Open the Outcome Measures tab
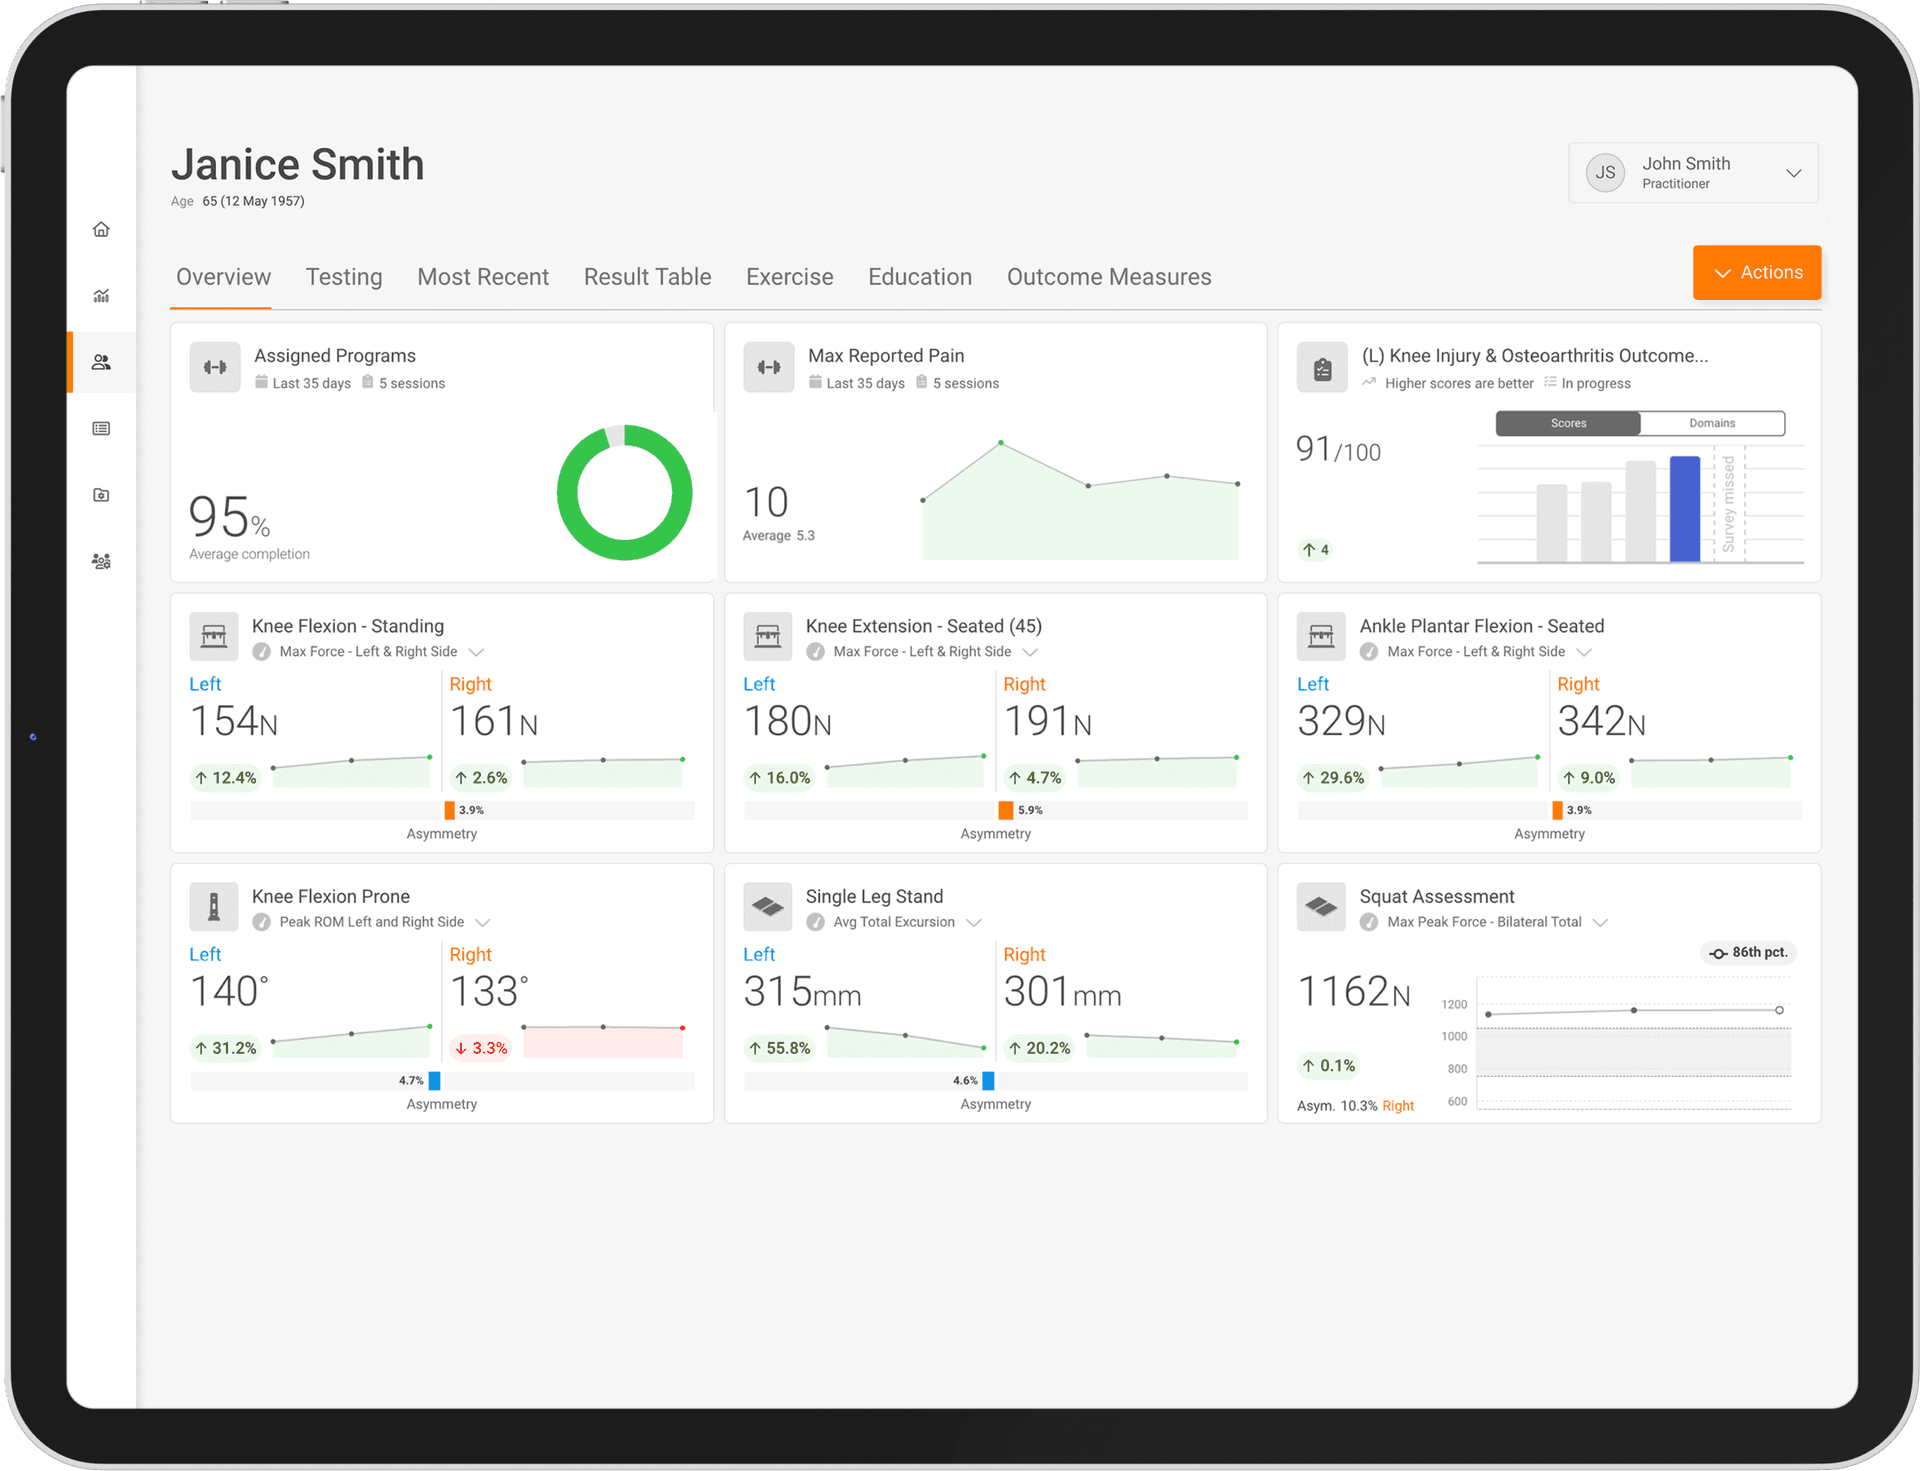Viewport: 1920px width, 1471px height. [1108, 277]
